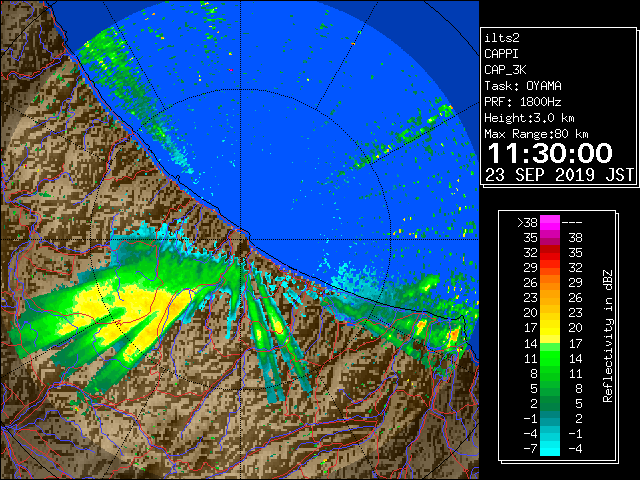
Task: Click the cyan -7 legend color
Action: coord(550,449)
